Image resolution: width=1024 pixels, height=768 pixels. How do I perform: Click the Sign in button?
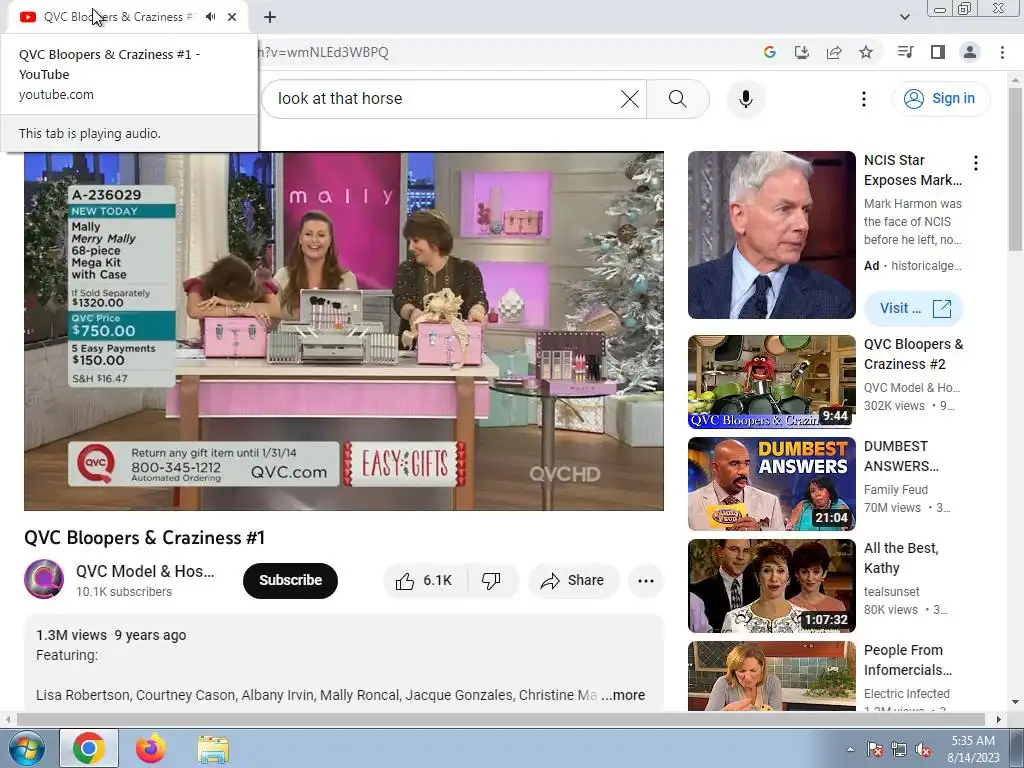(941, 99)
